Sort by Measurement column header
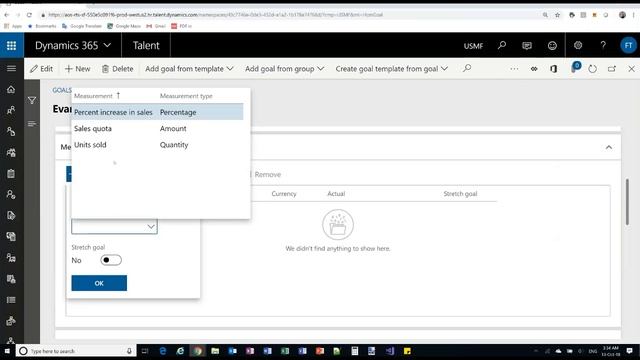640x360 pixels. 97,96
